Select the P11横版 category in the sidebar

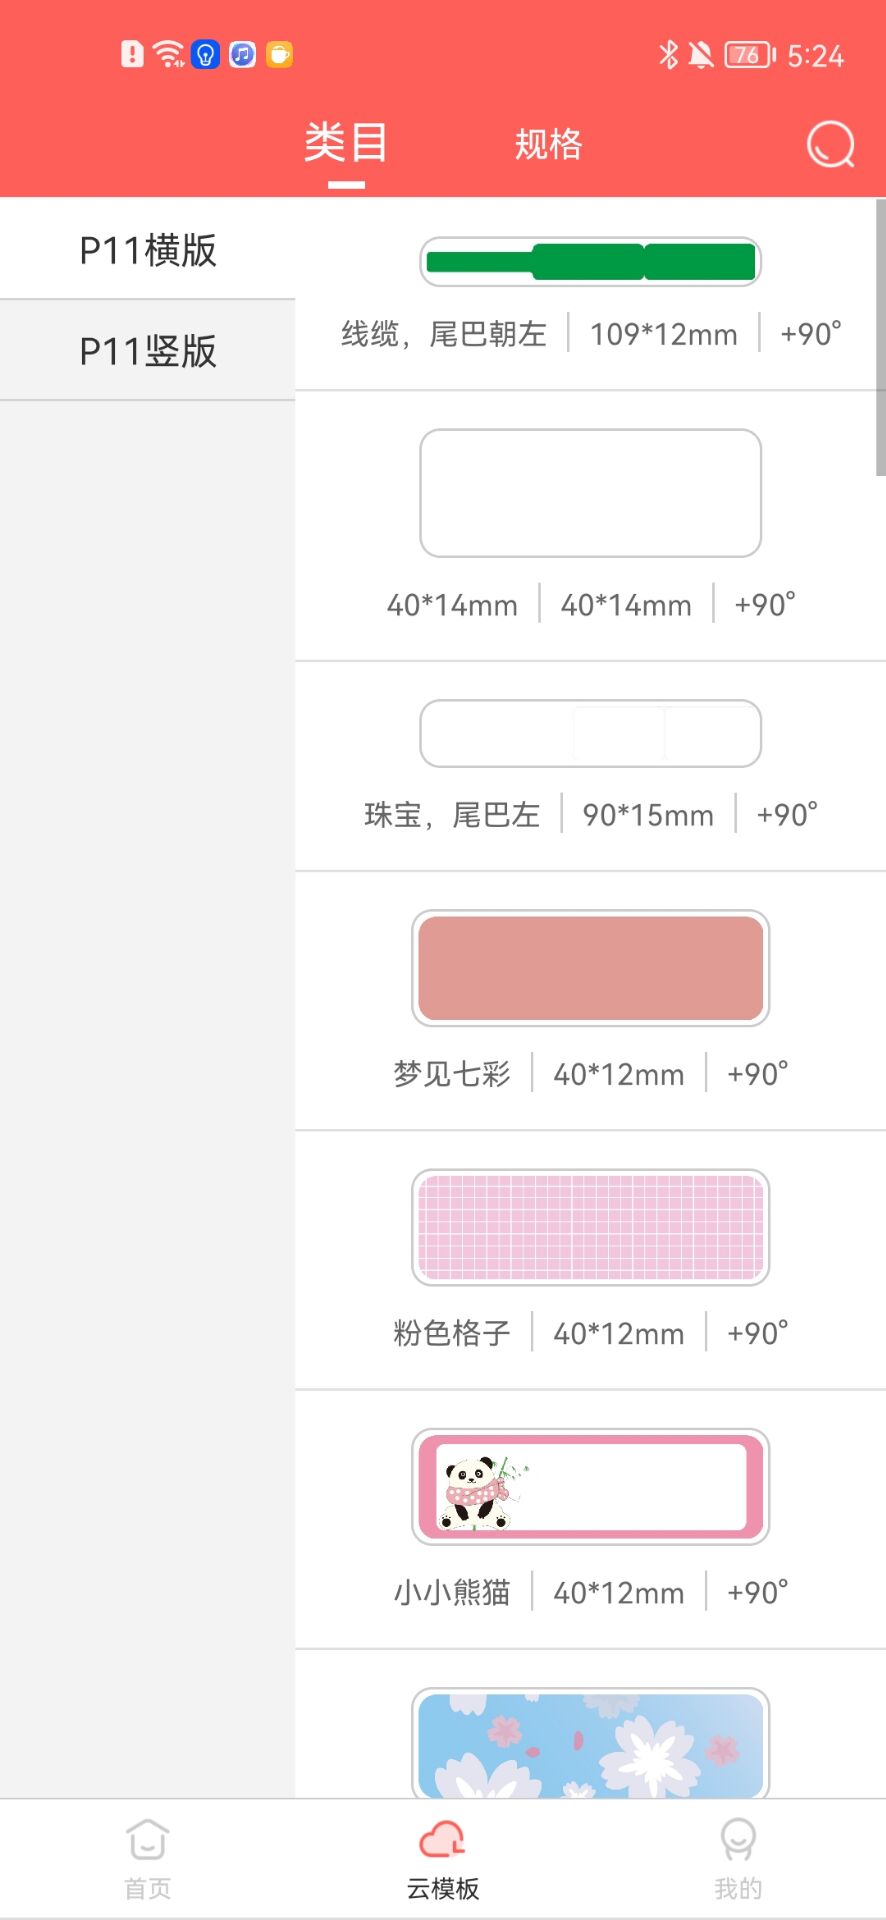(x=147, y=250)
